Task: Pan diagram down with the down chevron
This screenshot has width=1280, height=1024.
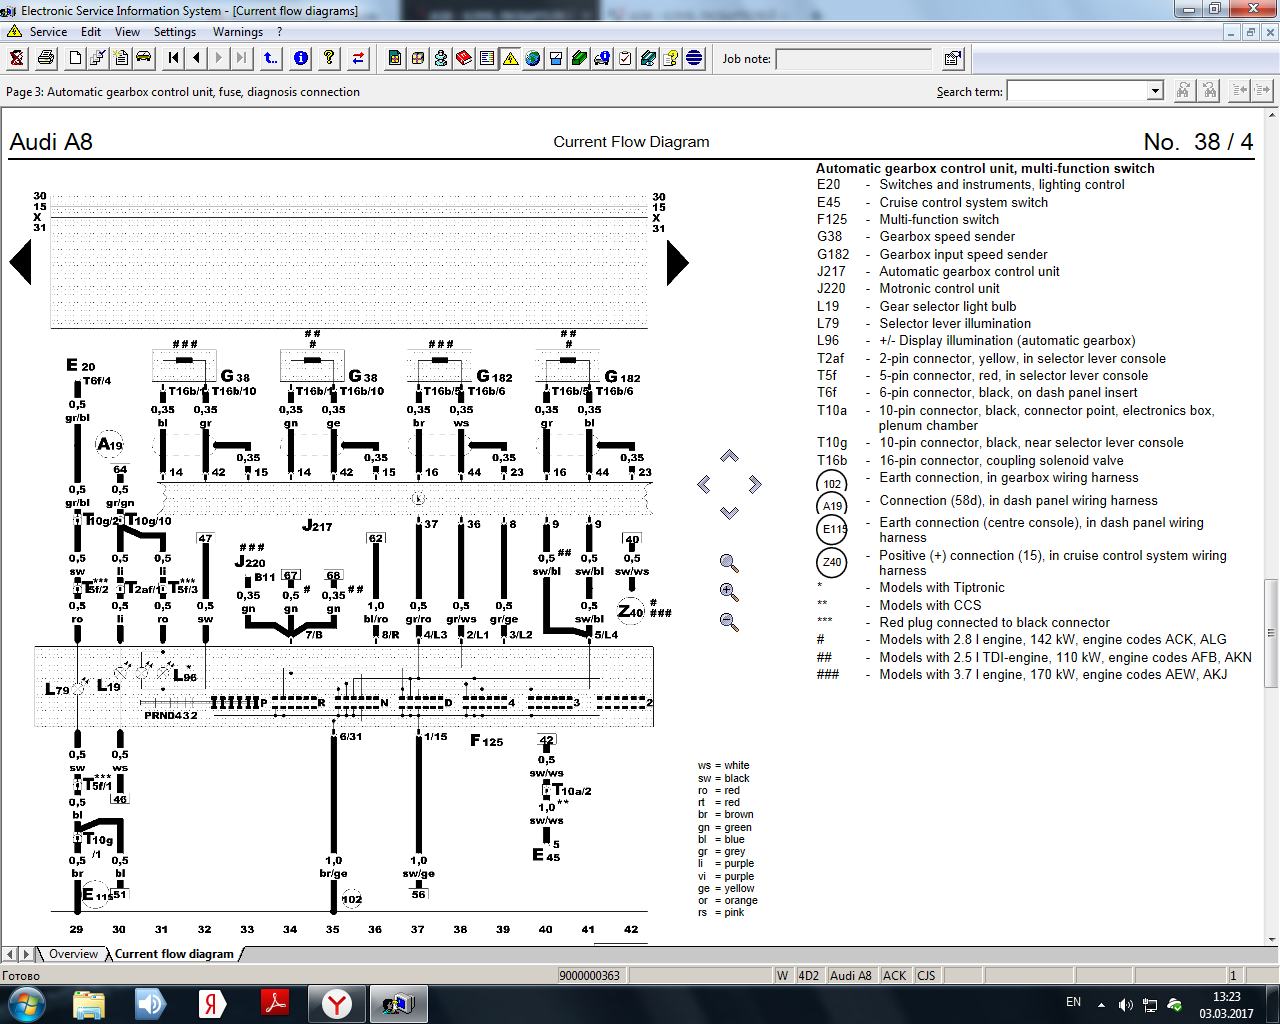Action: coord(729,512)
